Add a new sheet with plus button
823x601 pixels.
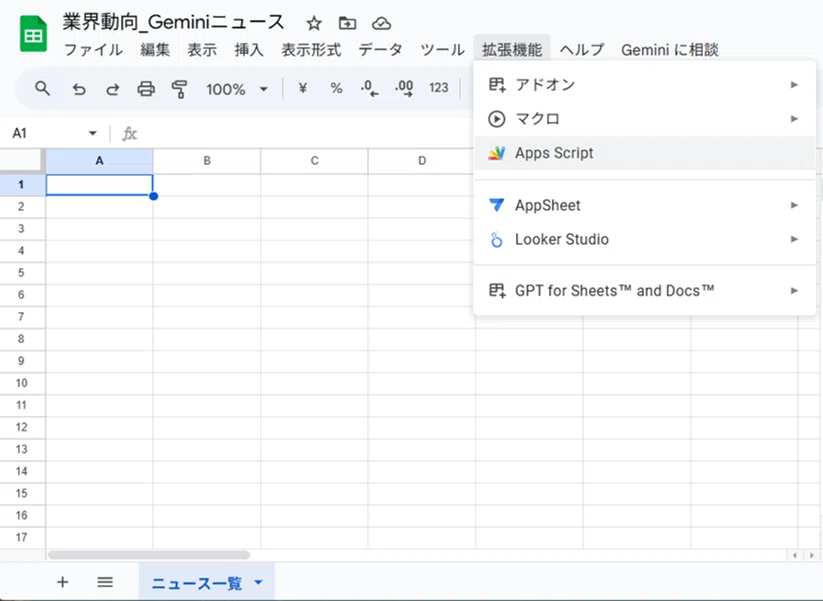(62, 582)
